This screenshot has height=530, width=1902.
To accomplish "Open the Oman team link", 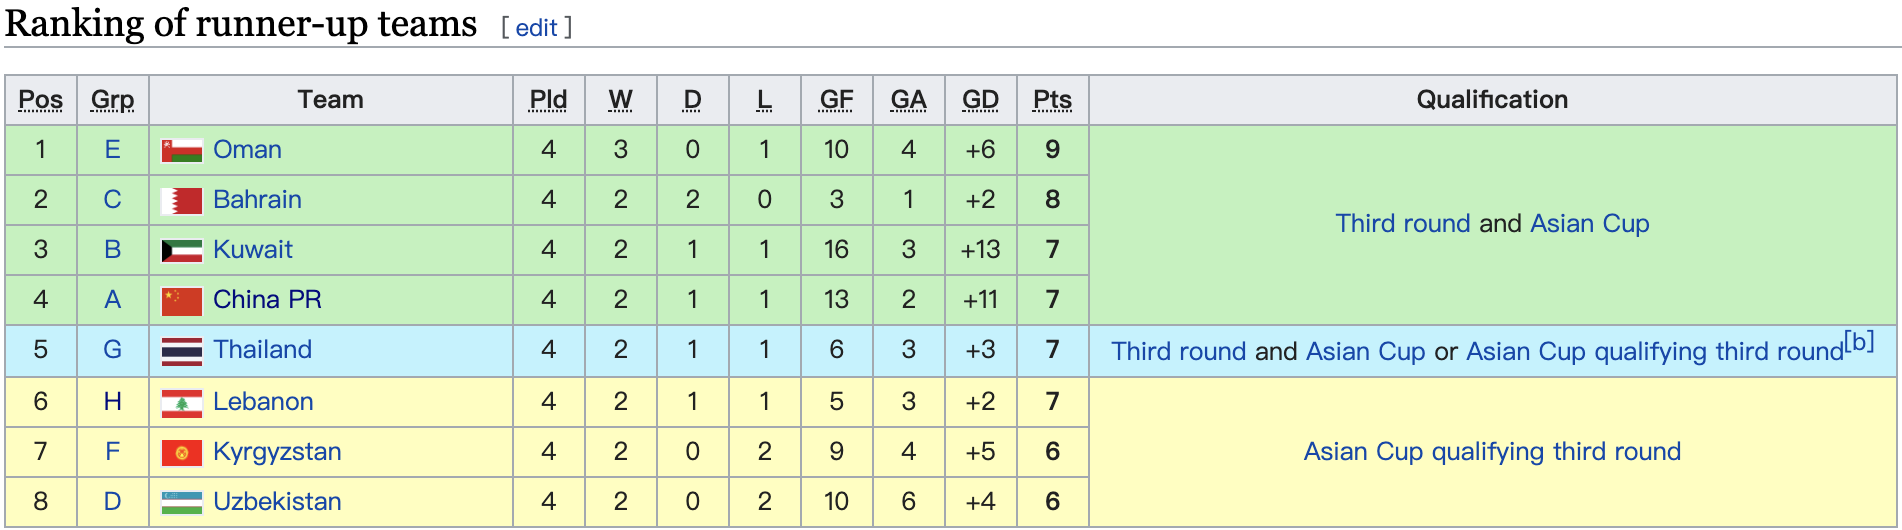I will (247, 150).
